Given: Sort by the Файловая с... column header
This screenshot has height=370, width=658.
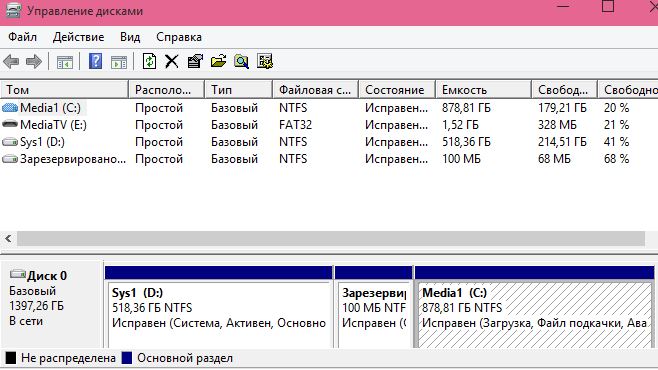Looking at the screenshot, I should point(316,90).
